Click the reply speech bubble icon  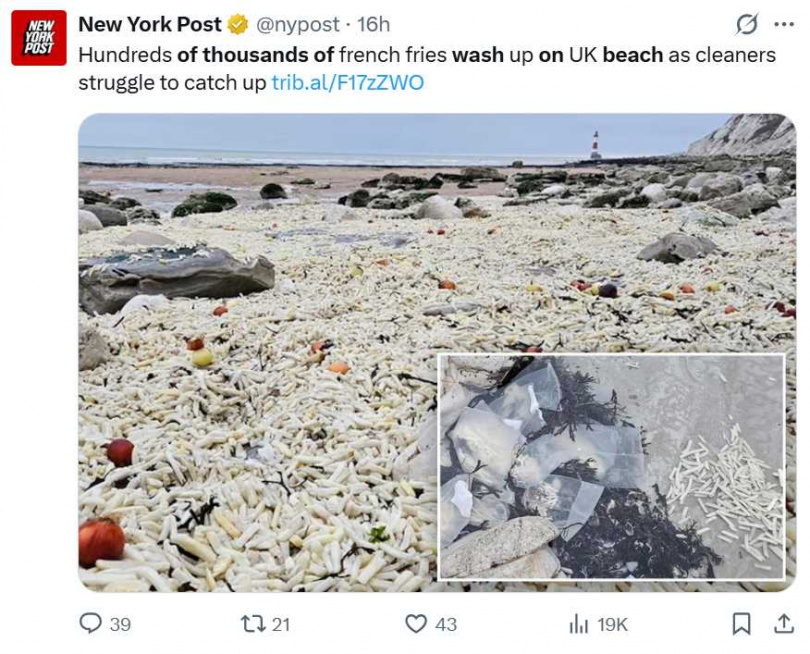(90, 624)
